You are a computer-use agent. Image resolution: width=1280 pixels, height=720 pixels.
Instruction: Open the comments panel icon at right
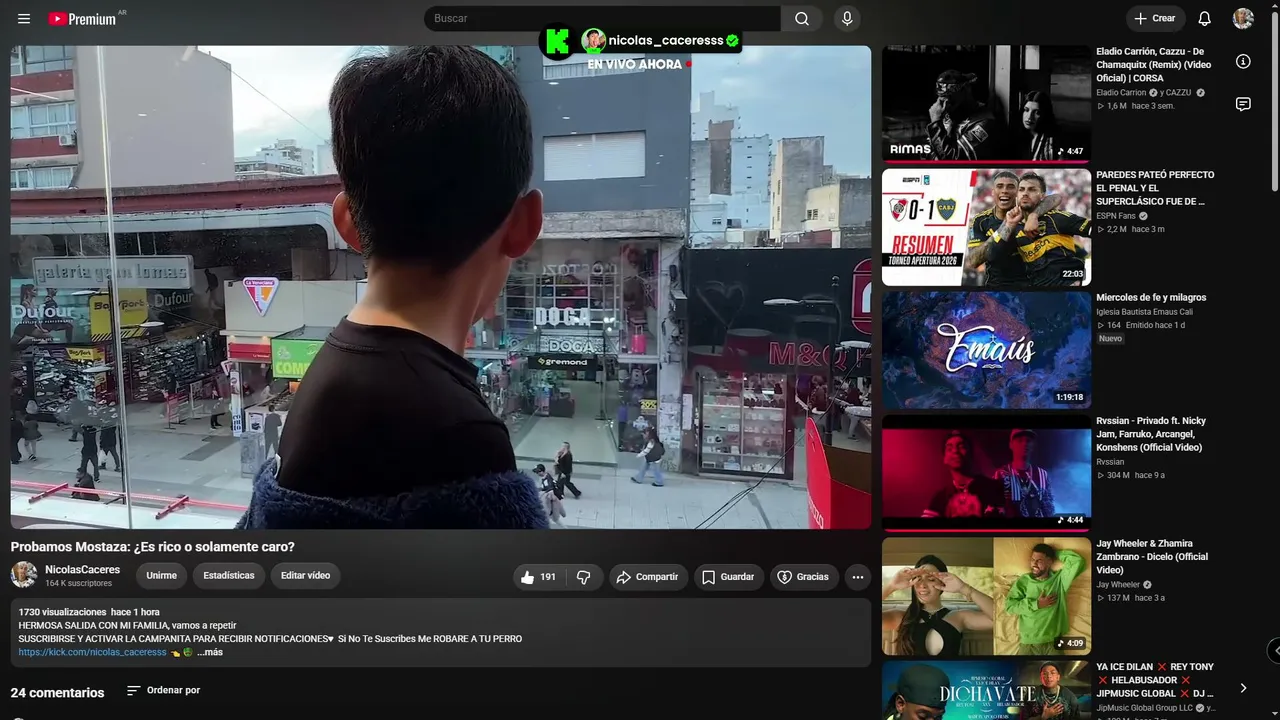point(1243,104)
